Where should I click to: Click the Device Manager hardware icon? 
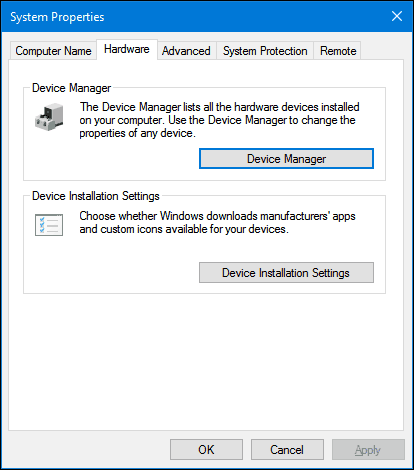[49, 117]
